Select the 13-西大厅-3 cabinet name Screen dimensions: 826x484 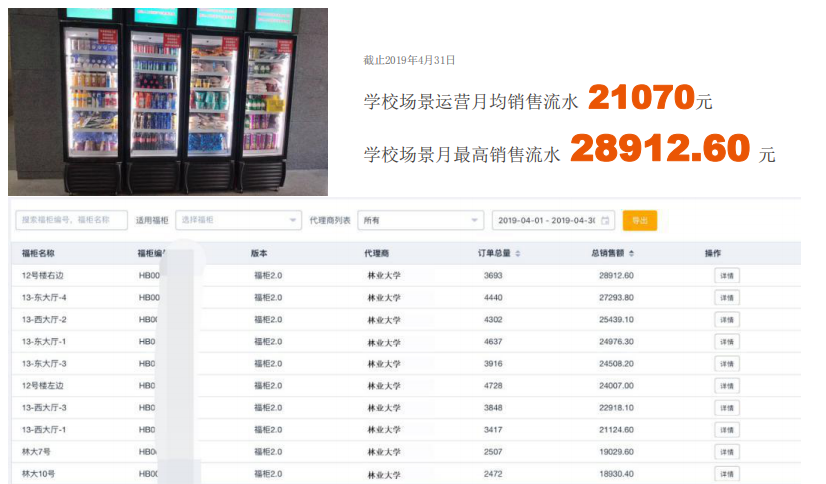tap(44, 408)
